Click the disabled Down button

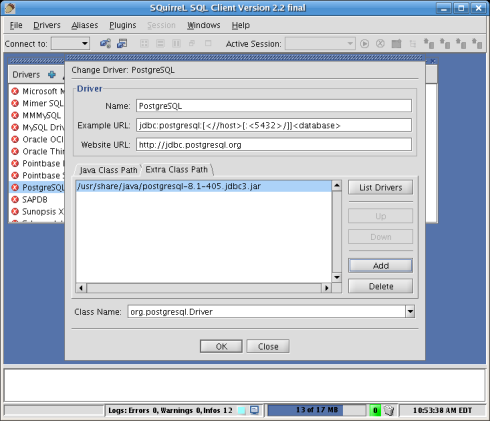tap(380, 237)
